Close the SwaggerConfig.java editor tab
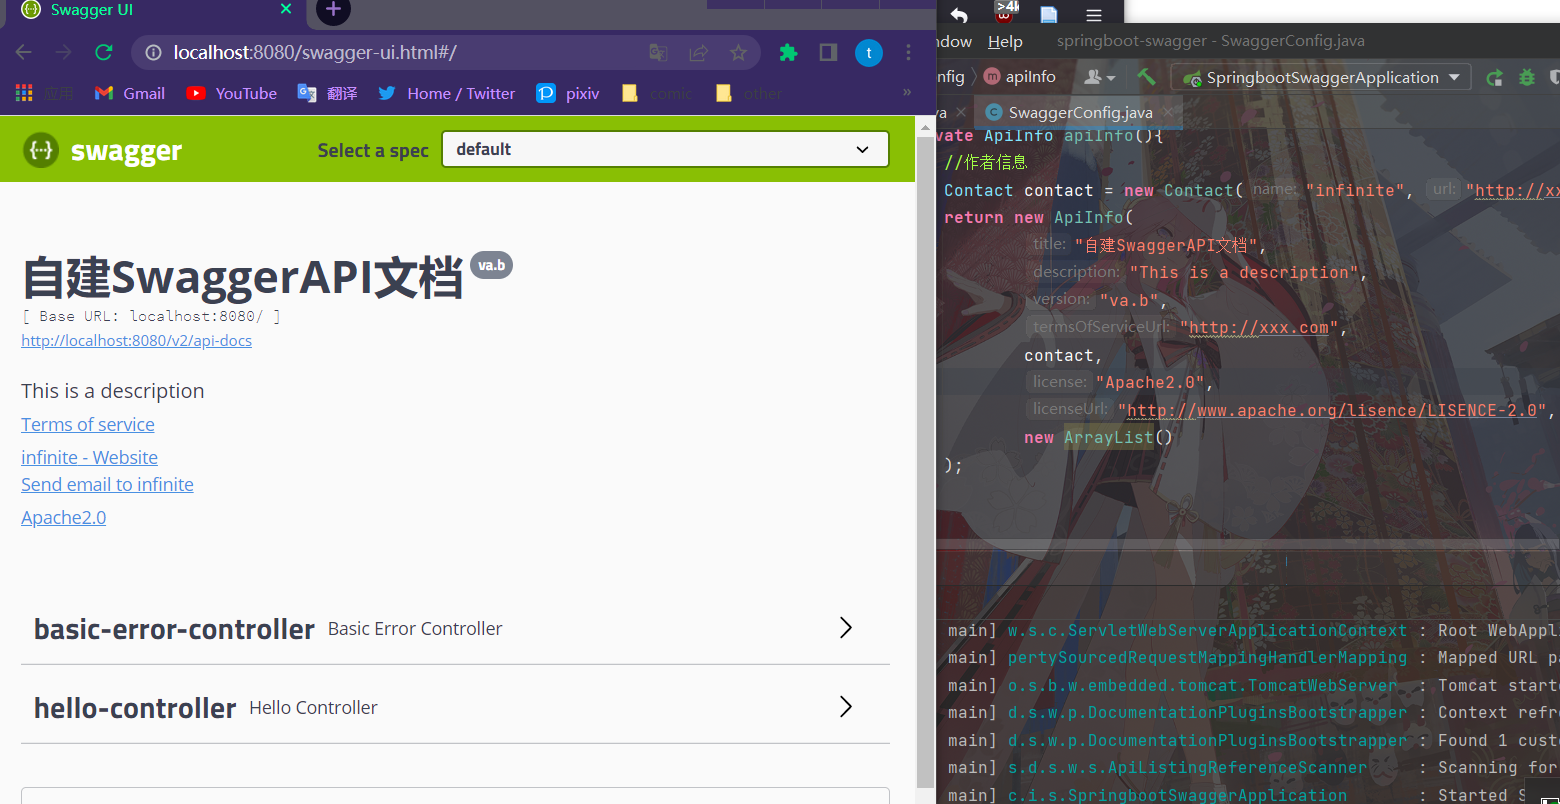Viewport: 1560px width, 804px height. [1169, 112]
